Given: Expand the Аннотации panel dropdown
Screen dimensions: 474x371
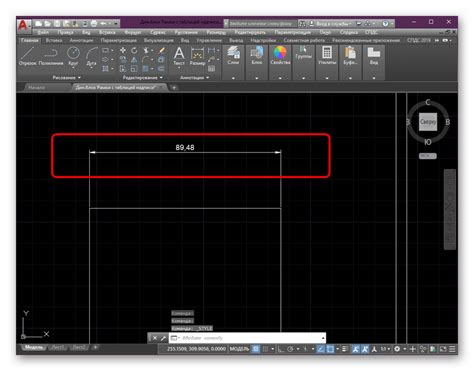Looking at the screenshot, I should 195,78.
